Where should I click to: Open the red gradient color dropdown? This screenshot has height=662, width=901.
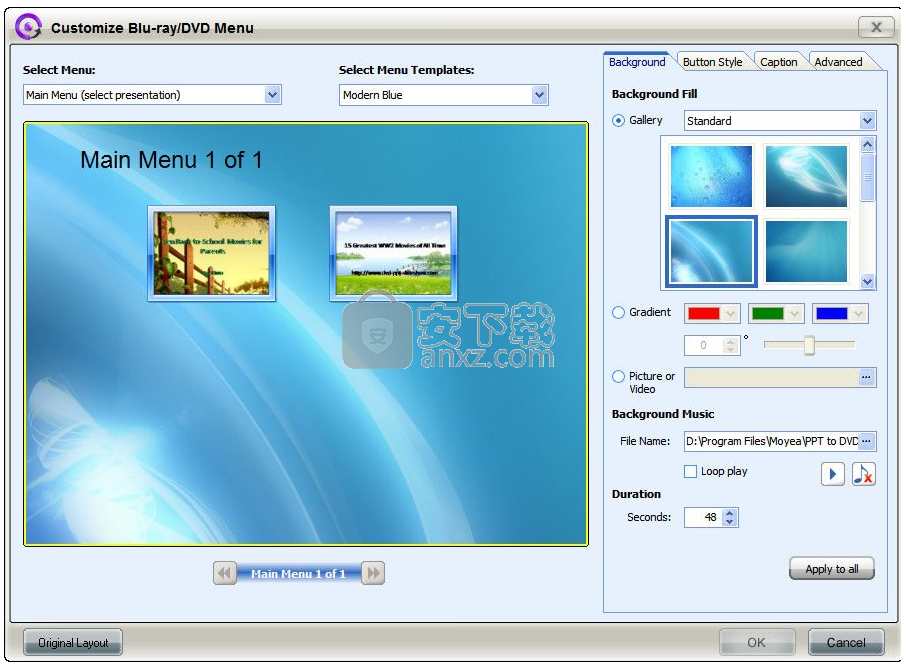click(x=730, y=313)
